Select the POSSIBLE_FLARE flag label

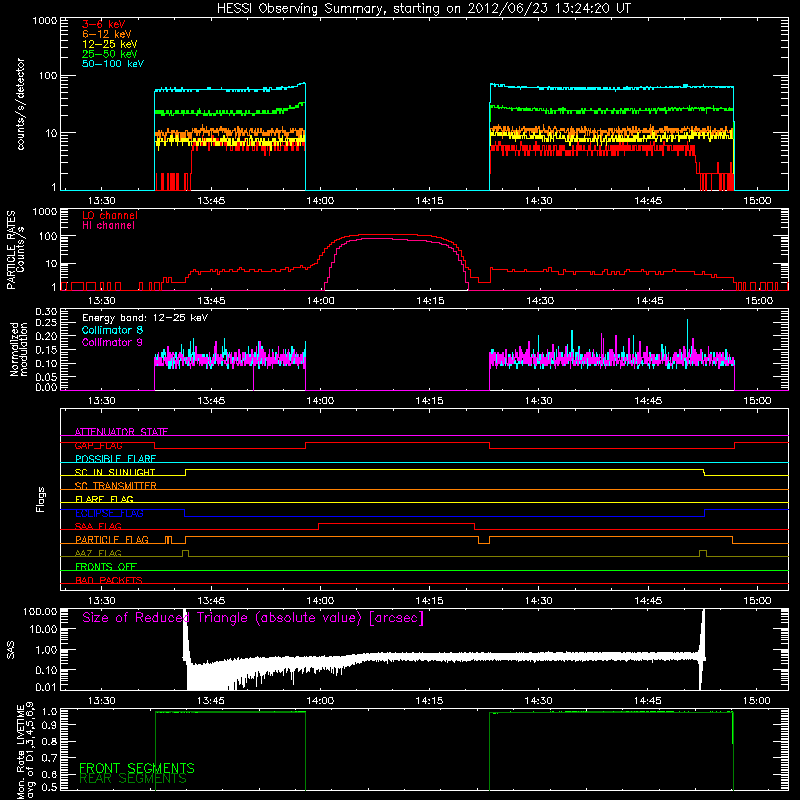point(115,459)
